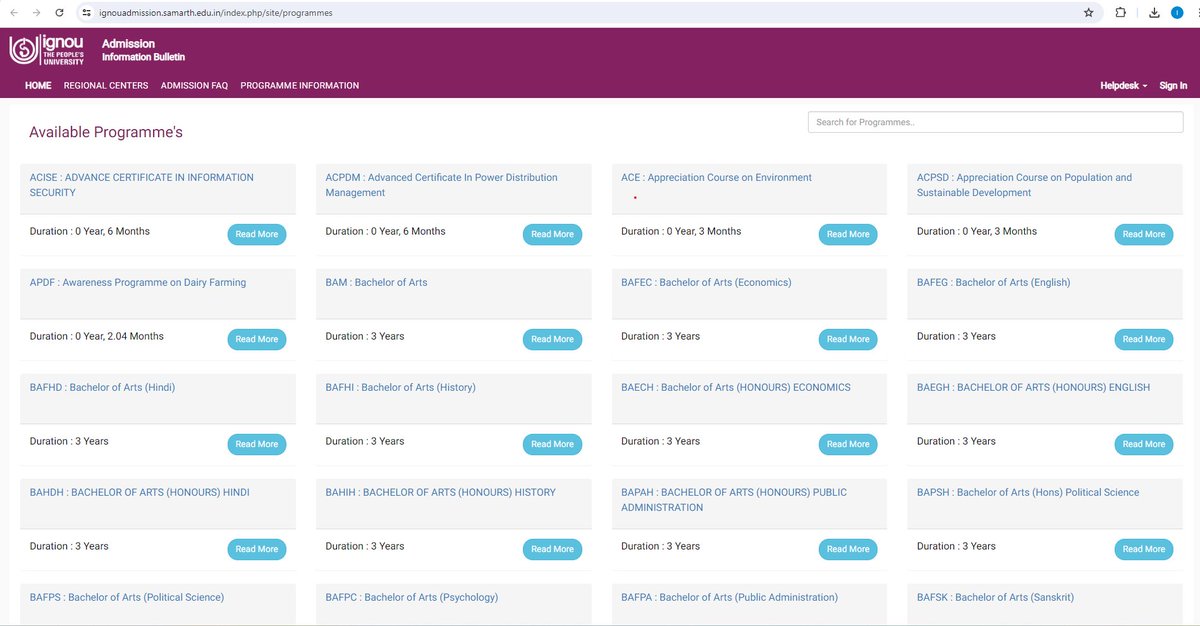The height and width of the screenshot is (626, 1200).
Task: Open BAFHD Bachelor of Arts (Hindi)
Action: [x=102, y=388]
